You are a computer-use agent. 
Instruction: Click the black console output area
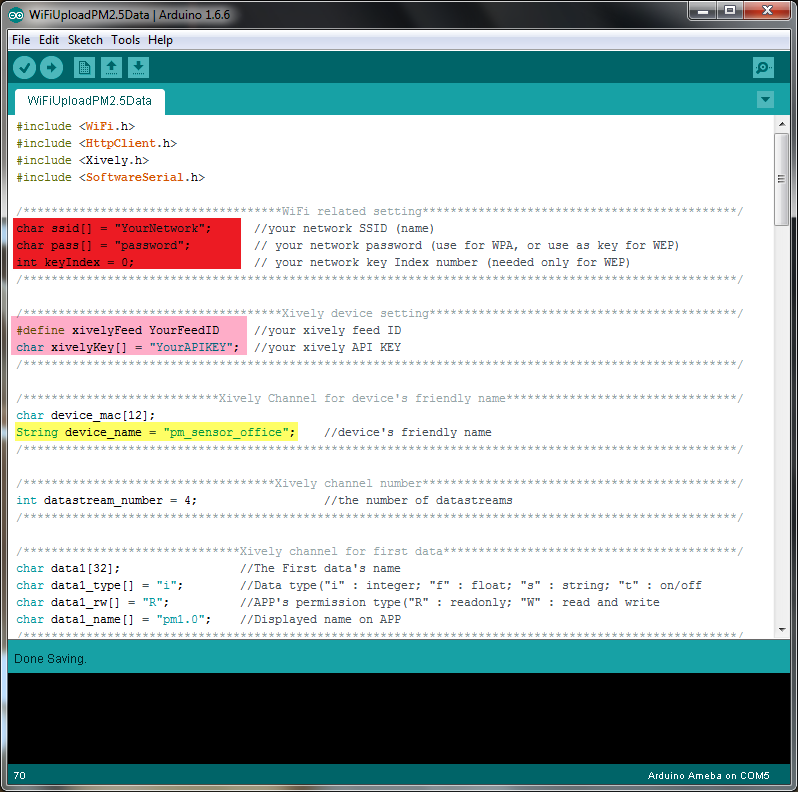pyautogui.click(x=398, y=718)
